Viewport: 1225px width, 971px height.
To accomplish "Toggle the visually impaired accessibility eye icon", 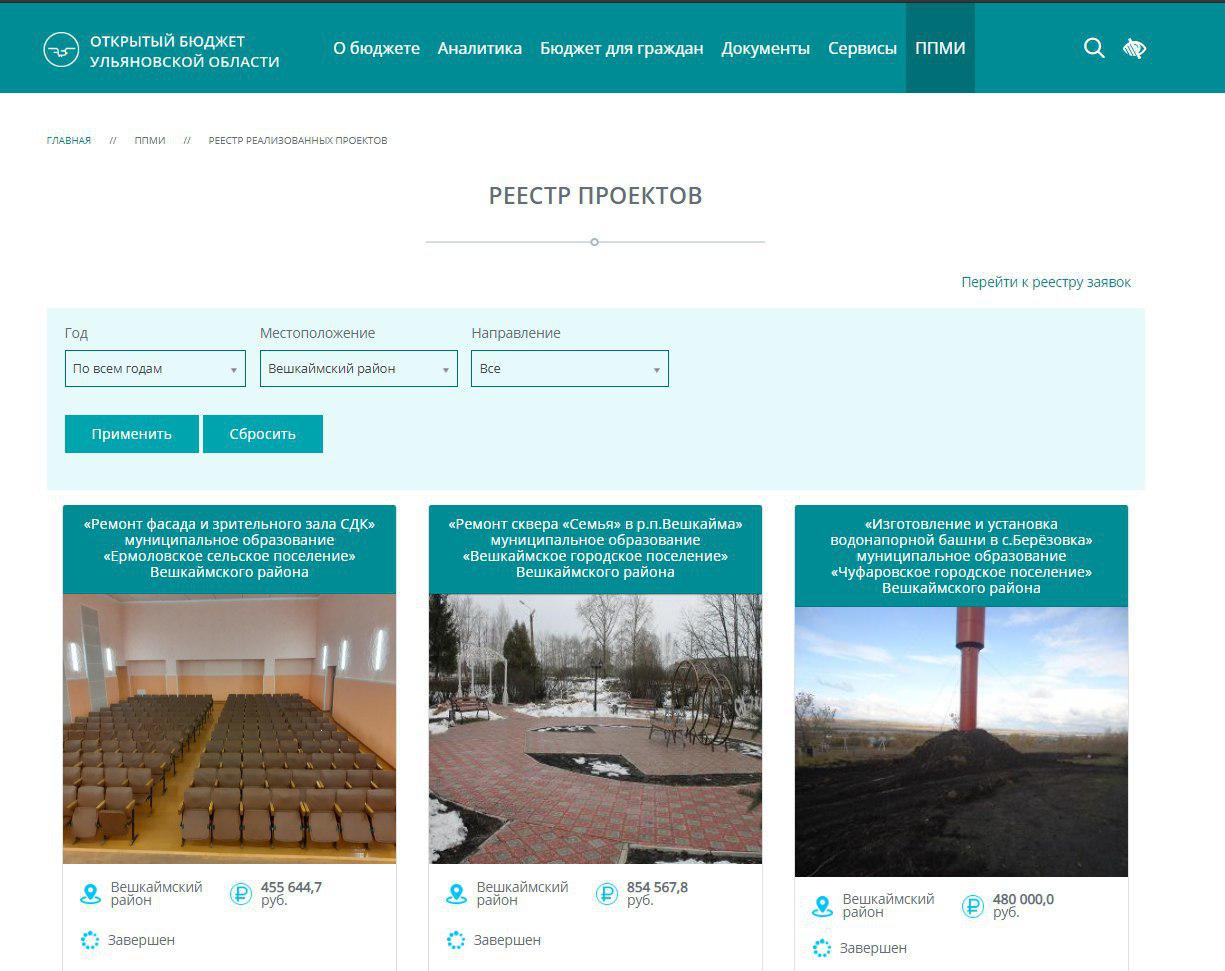I will point(1134,48).
